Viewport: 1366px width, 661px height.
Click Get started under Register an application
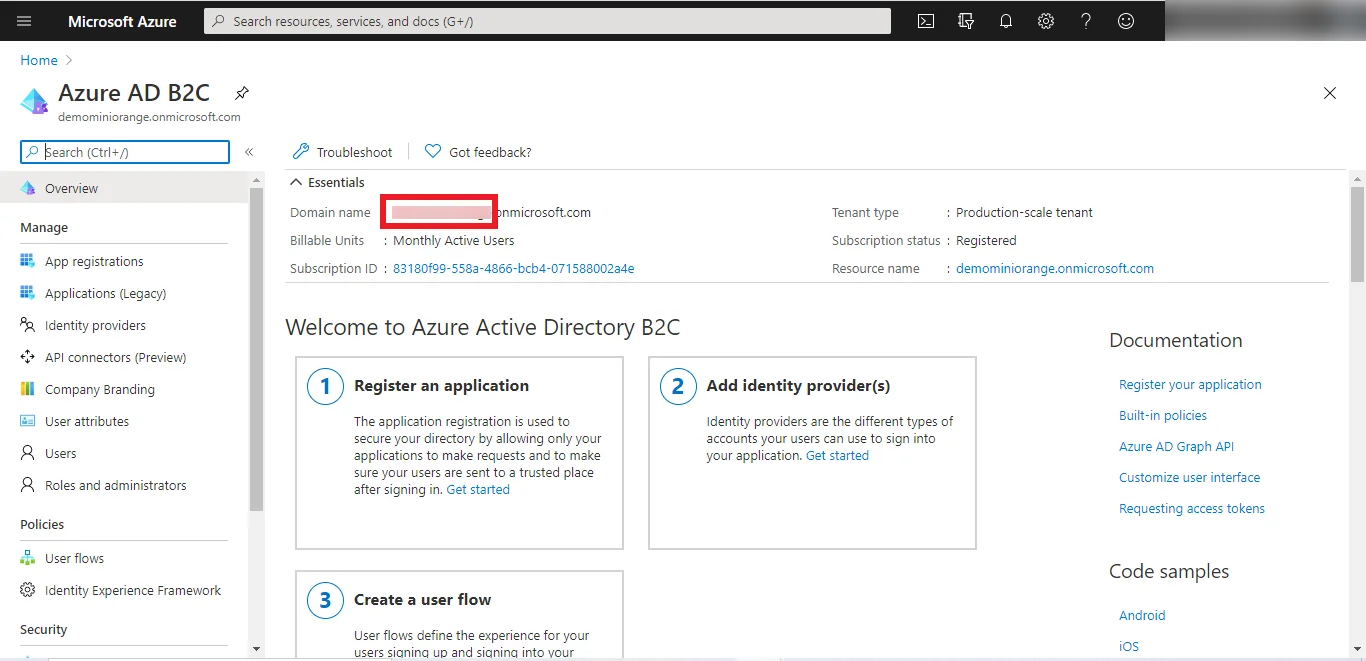point(477,489)
